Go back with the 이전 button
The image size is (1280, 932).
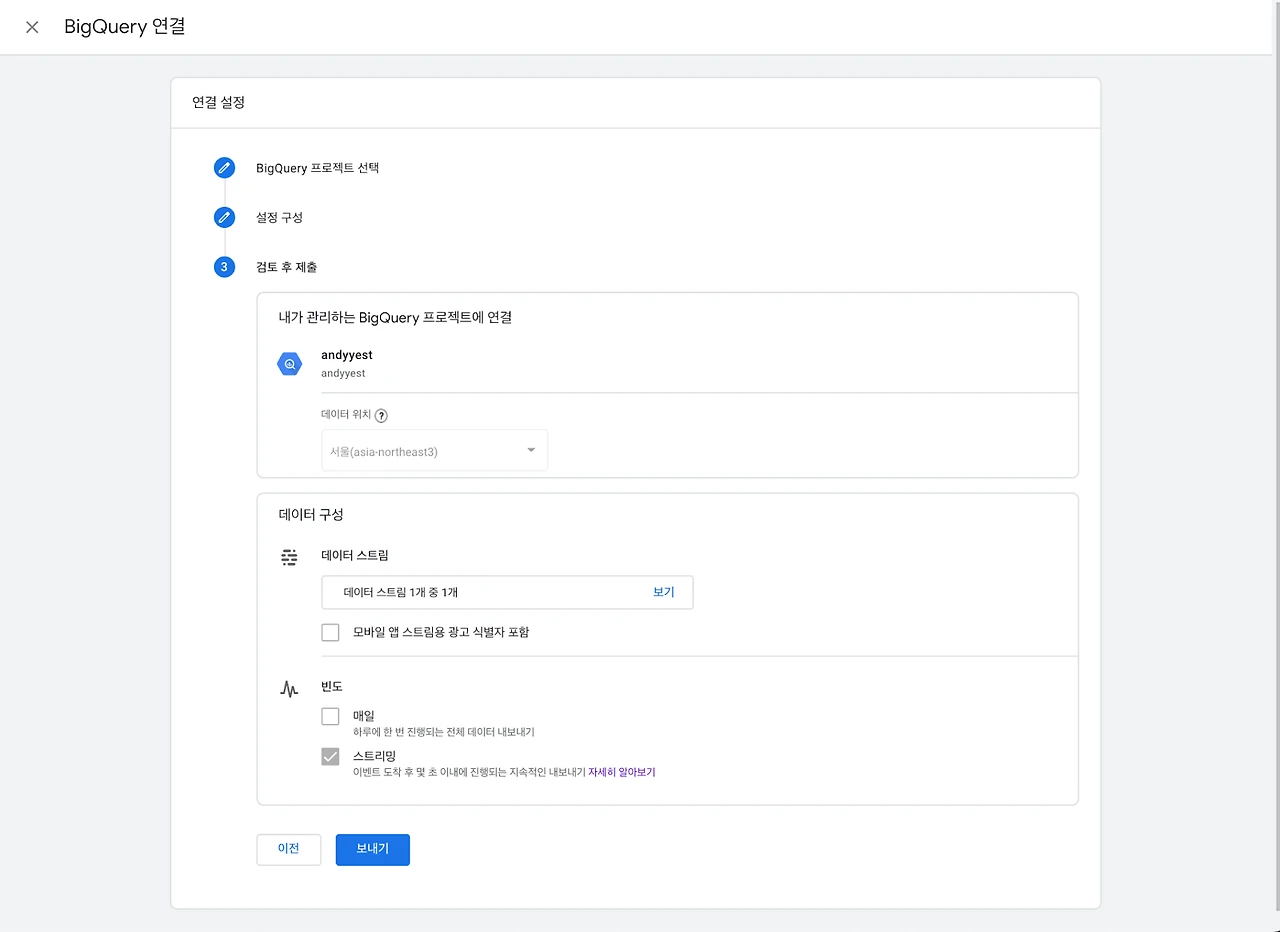coord(289,849)
